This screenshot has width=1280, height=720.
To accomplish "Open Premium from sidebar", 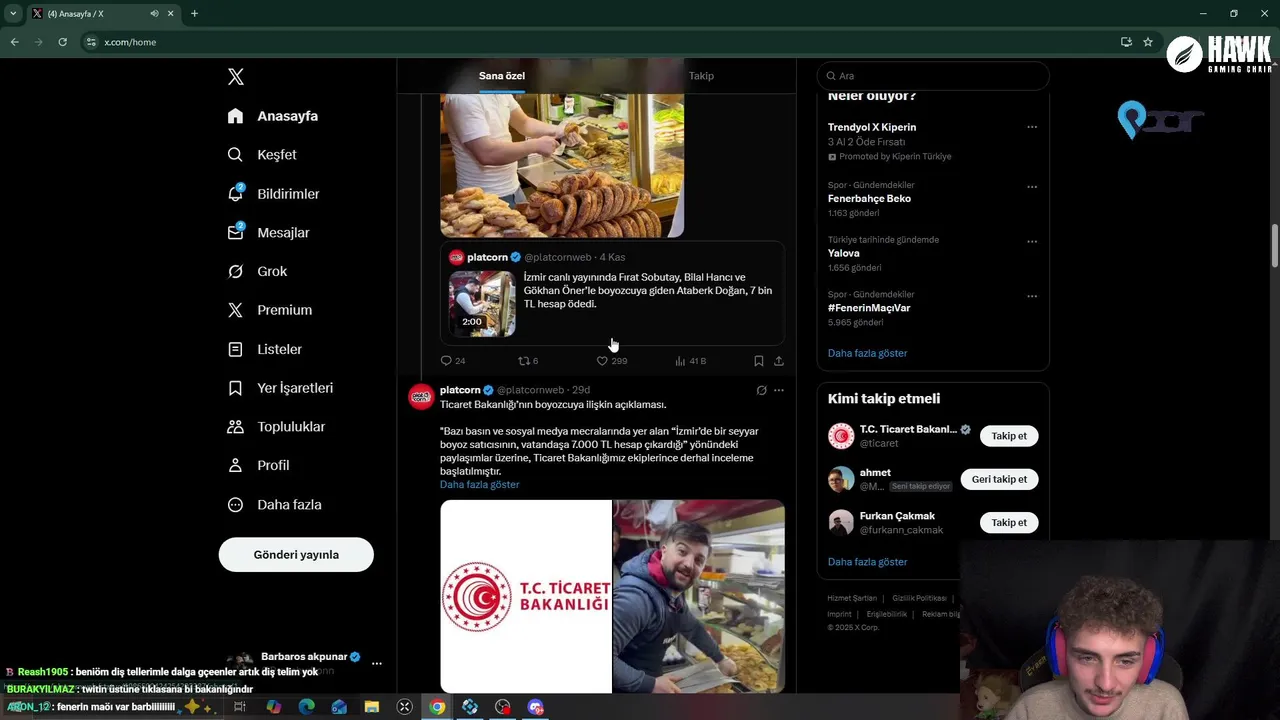I will point(270,310).
